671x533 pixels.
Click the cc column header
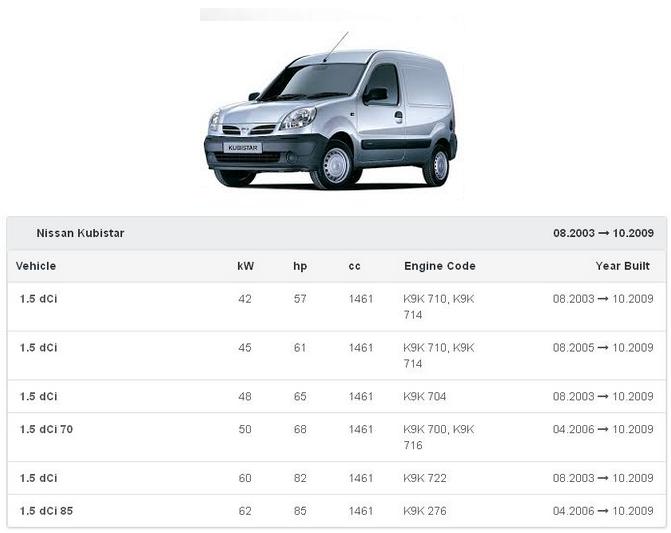[x=355, y=266]
